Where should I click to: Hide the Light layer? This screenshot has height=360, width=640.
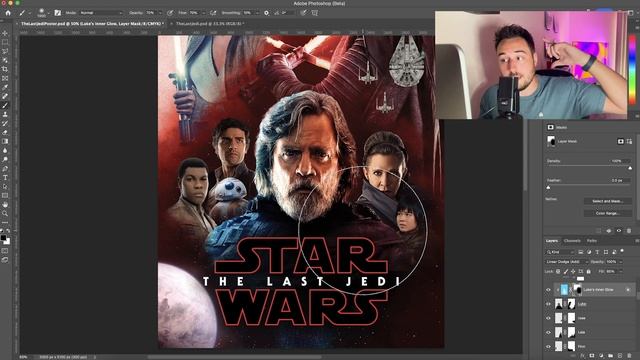[548, 304]
